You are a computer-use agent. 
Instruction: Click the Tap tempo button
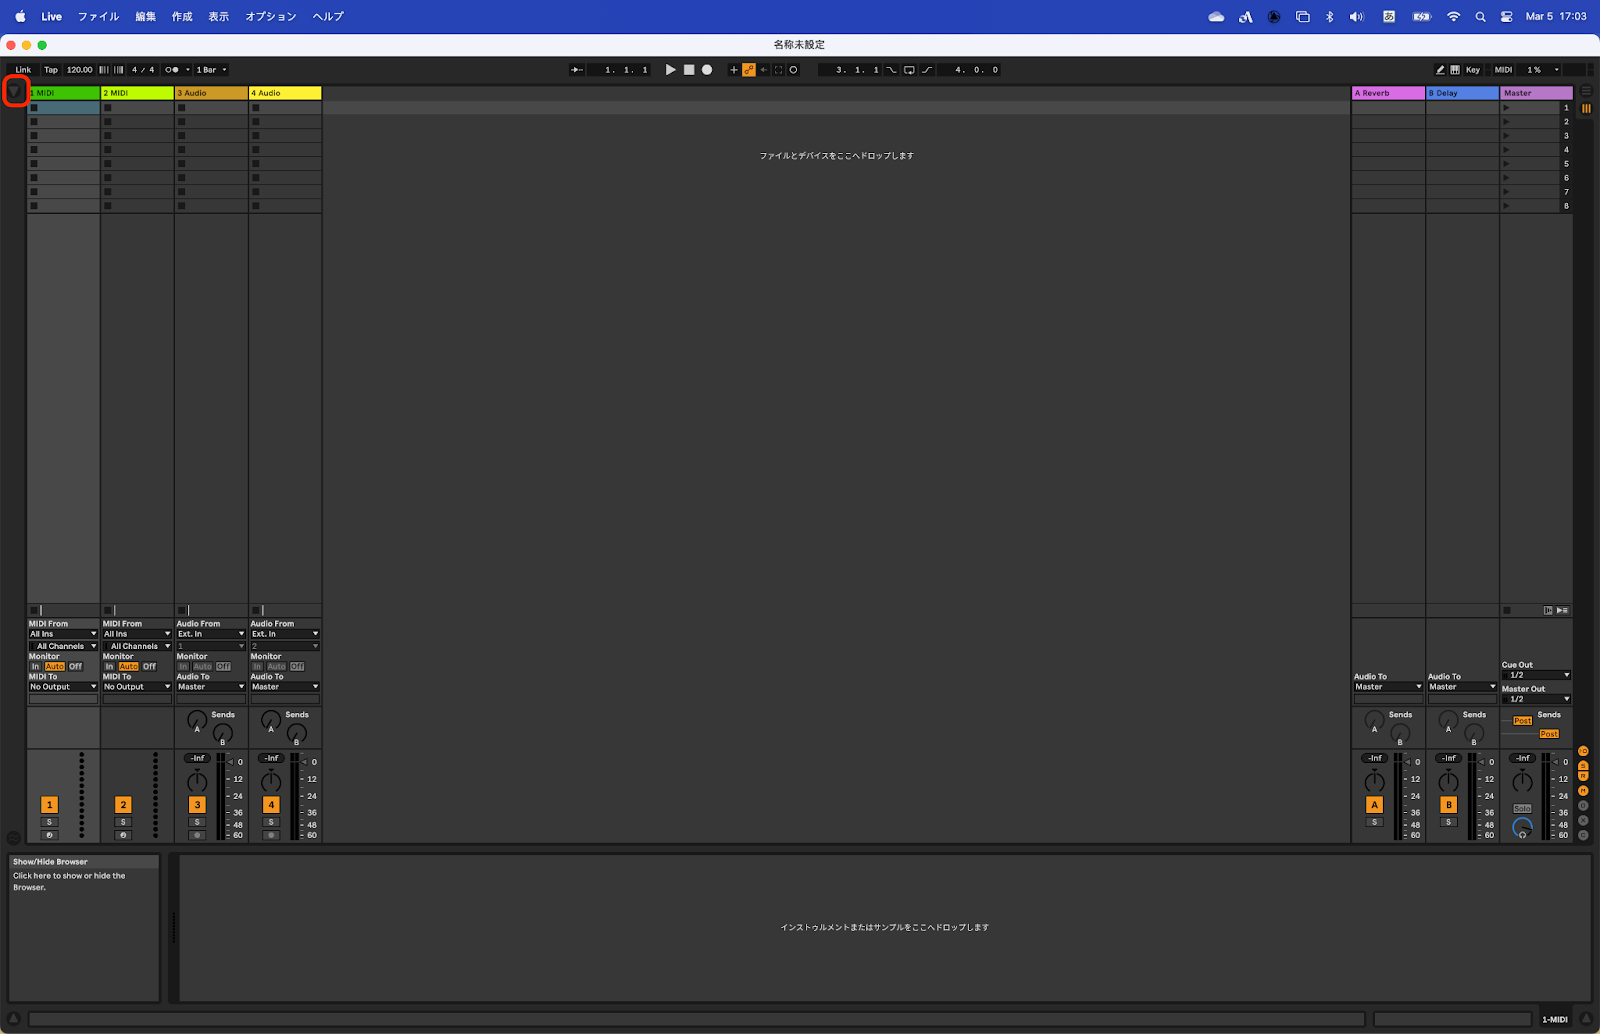[x=51, y=70]
